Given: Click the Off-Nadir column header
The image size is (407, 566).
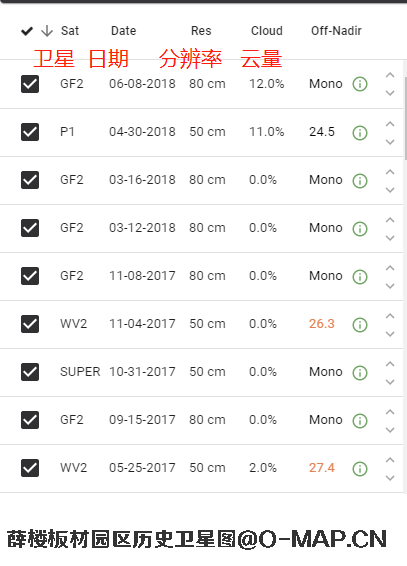Looking at the screenshot, I should pos(336,31).
